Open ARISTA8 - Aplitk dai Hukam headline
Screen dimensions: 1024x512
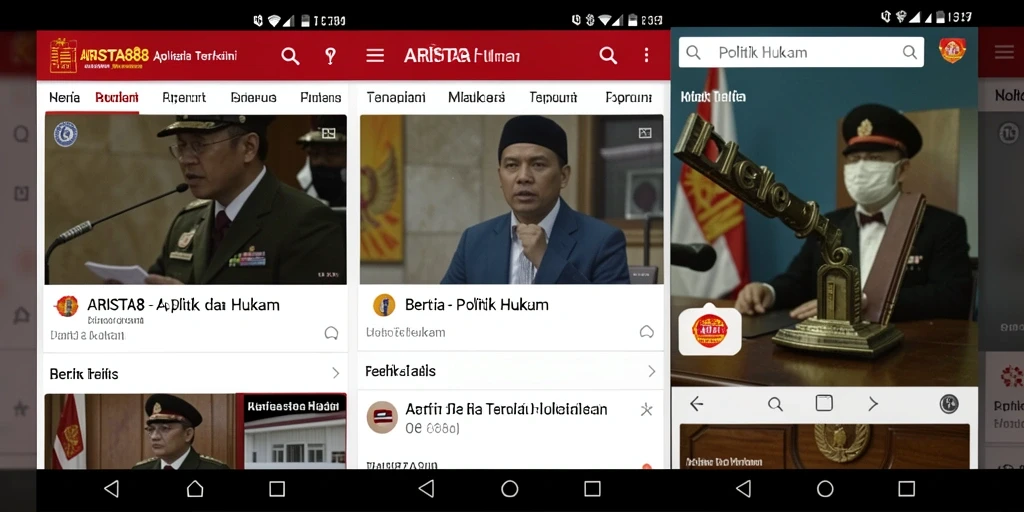183,304
